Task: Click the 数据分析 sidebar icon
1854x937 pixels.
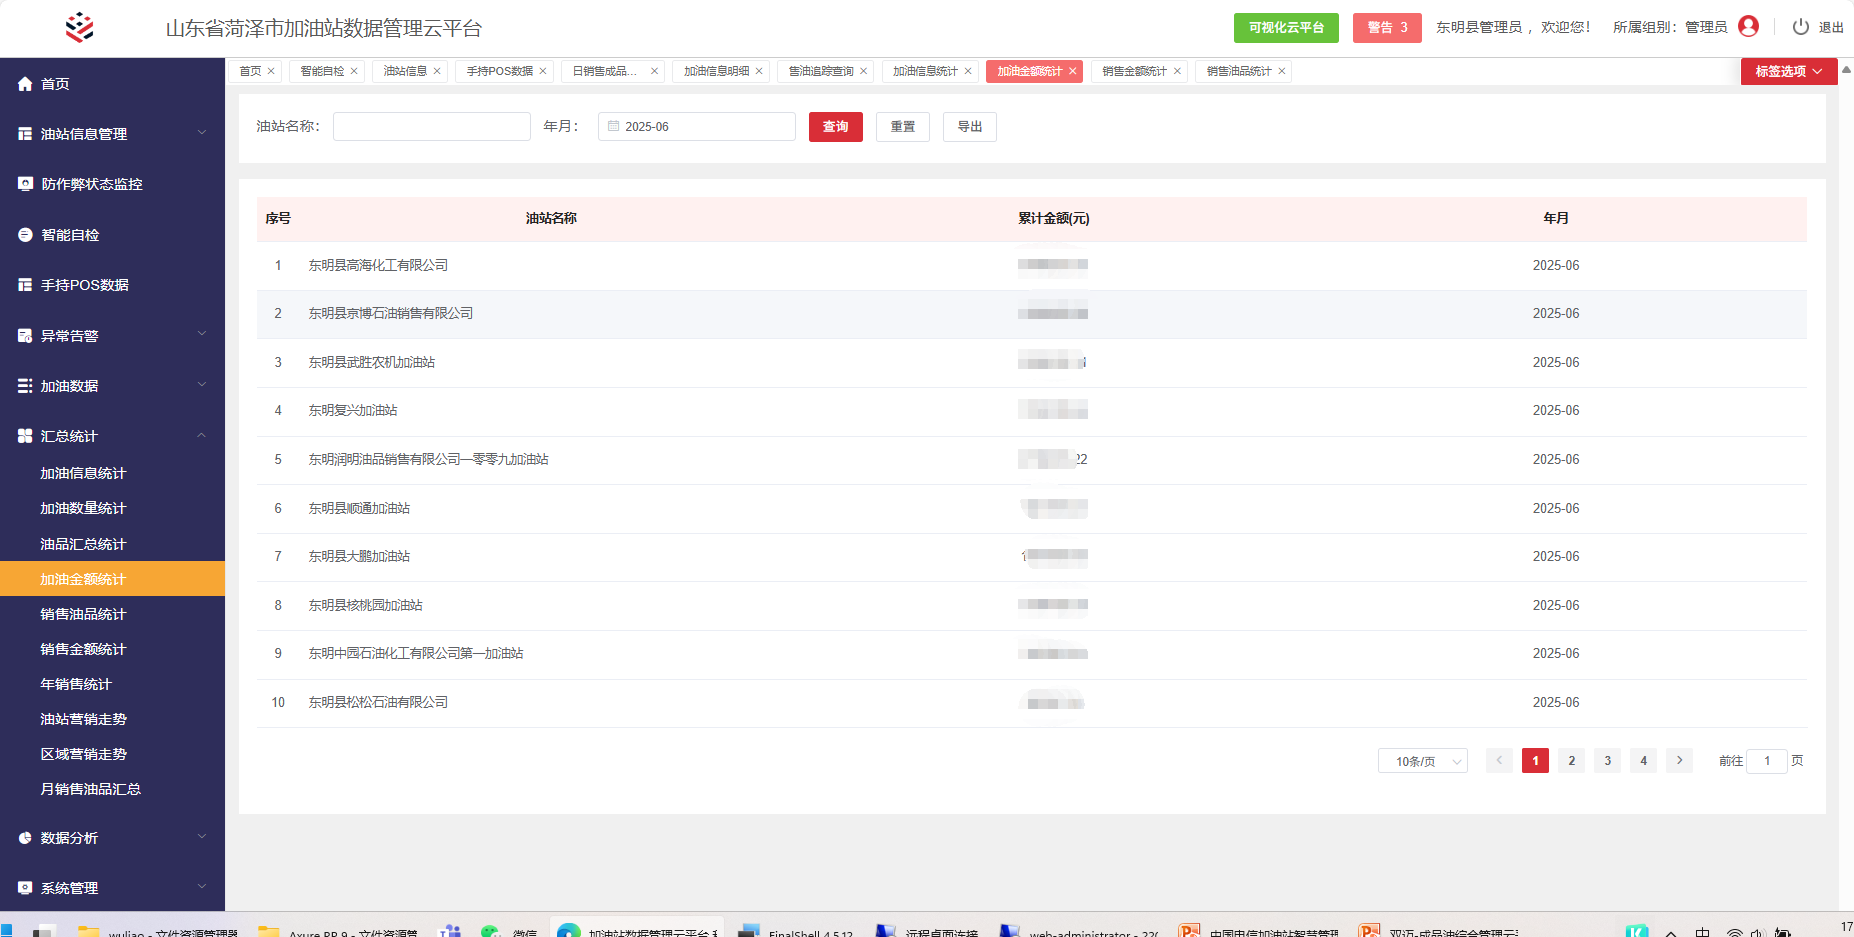Action: [25, 838]
